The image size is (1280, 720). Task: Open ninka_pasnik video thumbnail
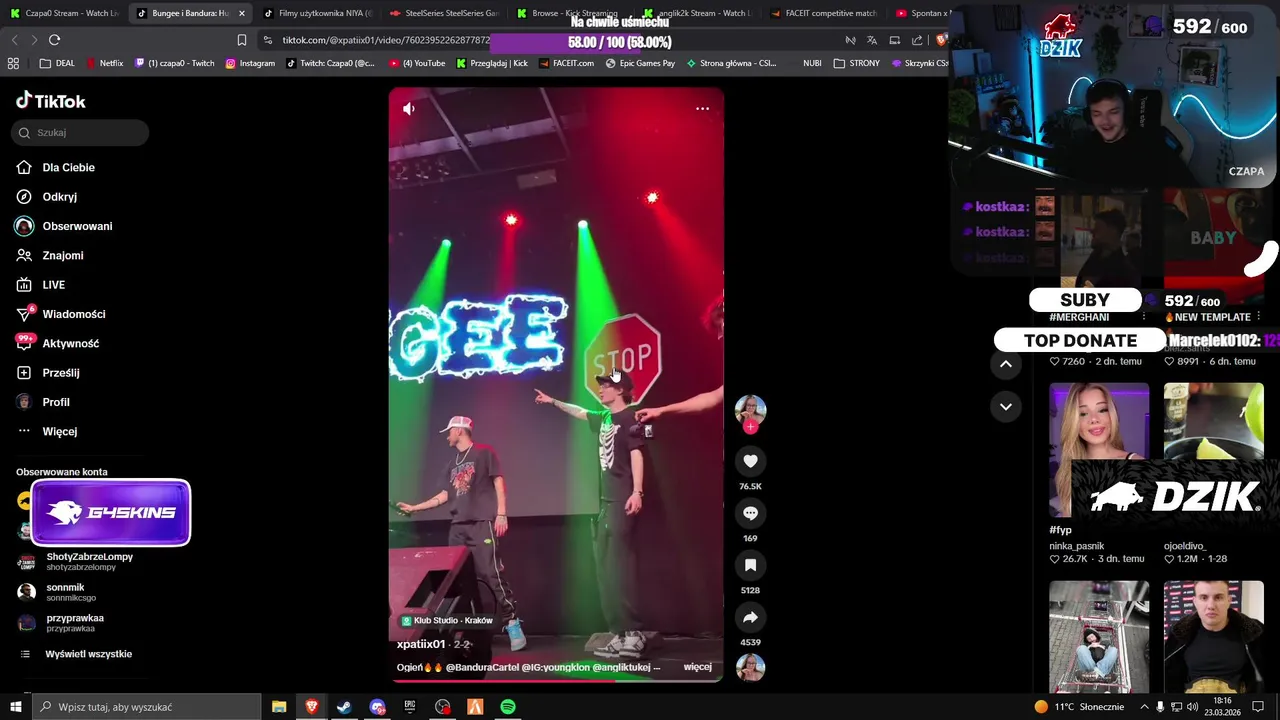tap(1099, 450)
